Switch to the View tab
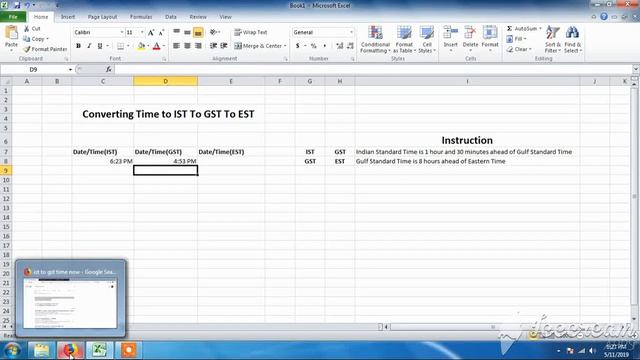 coord(225,17)
